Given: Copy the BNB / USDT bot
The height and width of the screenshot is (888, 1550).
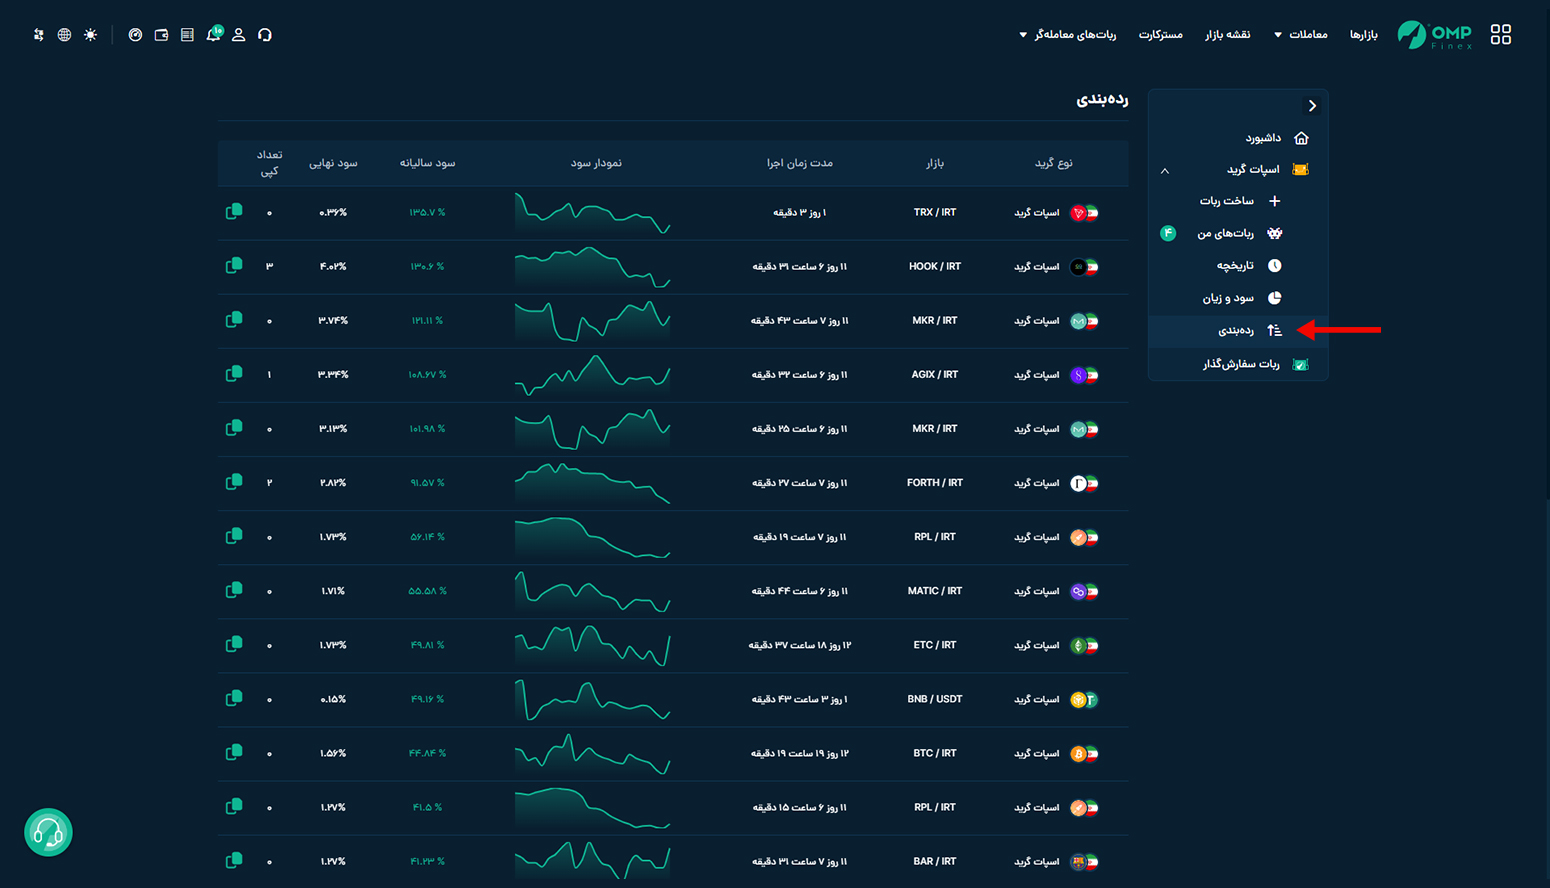Looking at the screenshot, I should point(234,698).
